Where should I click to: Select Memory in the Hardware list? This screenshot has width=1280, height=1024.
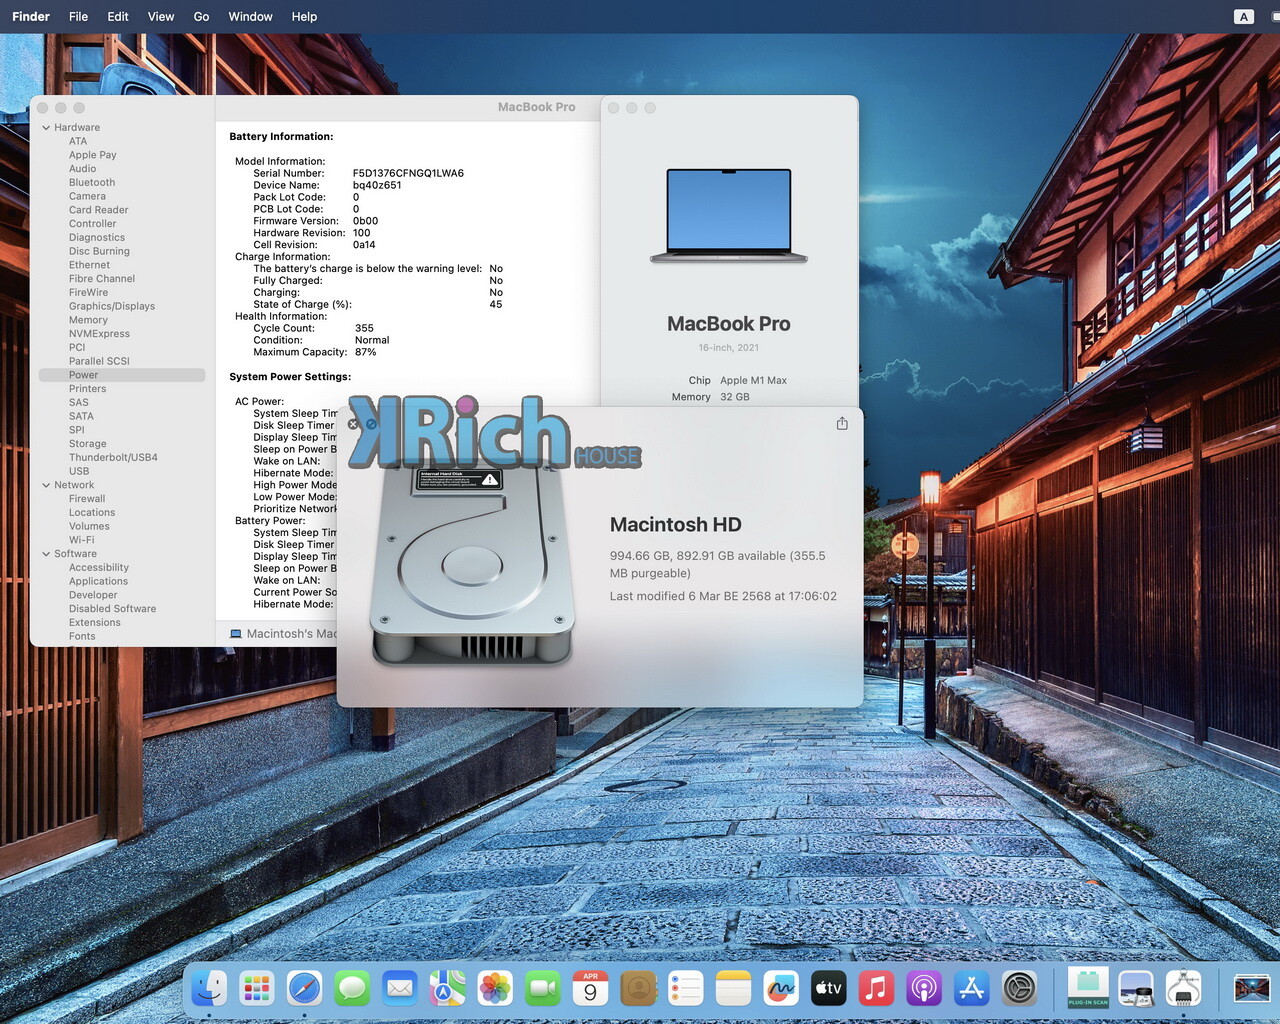(x=88, y=320)
